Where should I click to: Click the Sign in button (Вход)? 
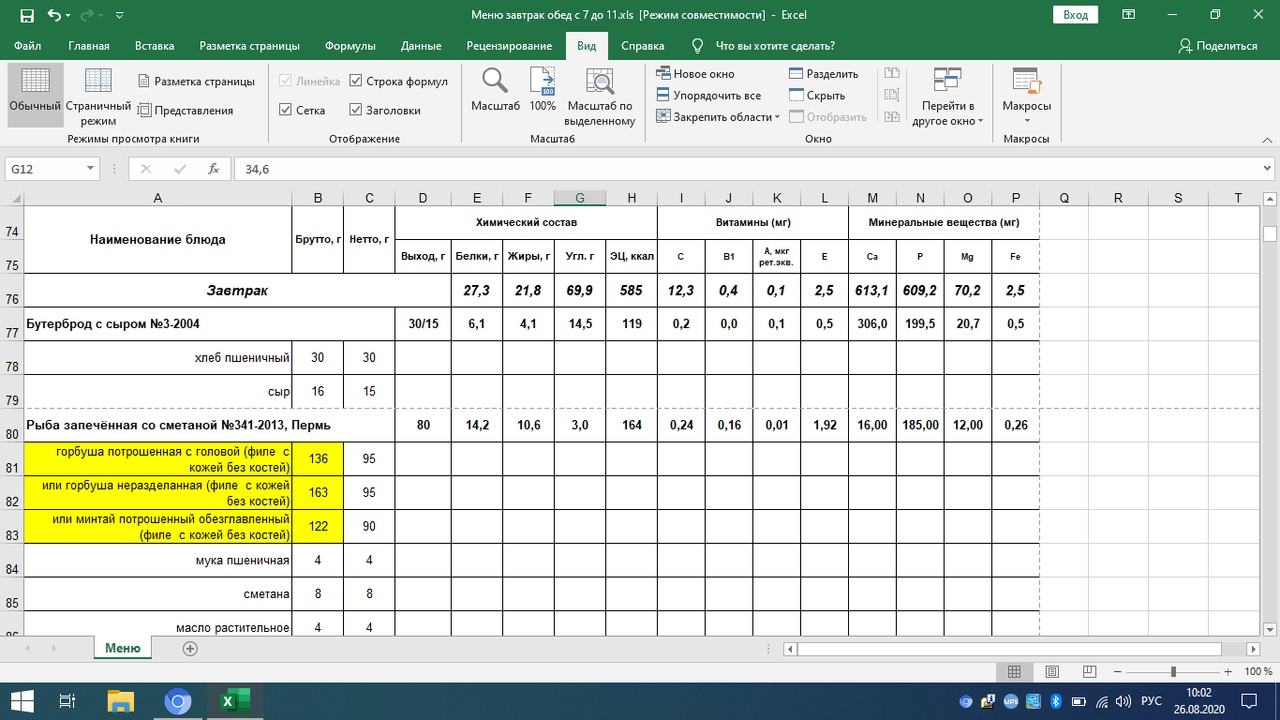pyautogui.click(x=1075, y=15)
